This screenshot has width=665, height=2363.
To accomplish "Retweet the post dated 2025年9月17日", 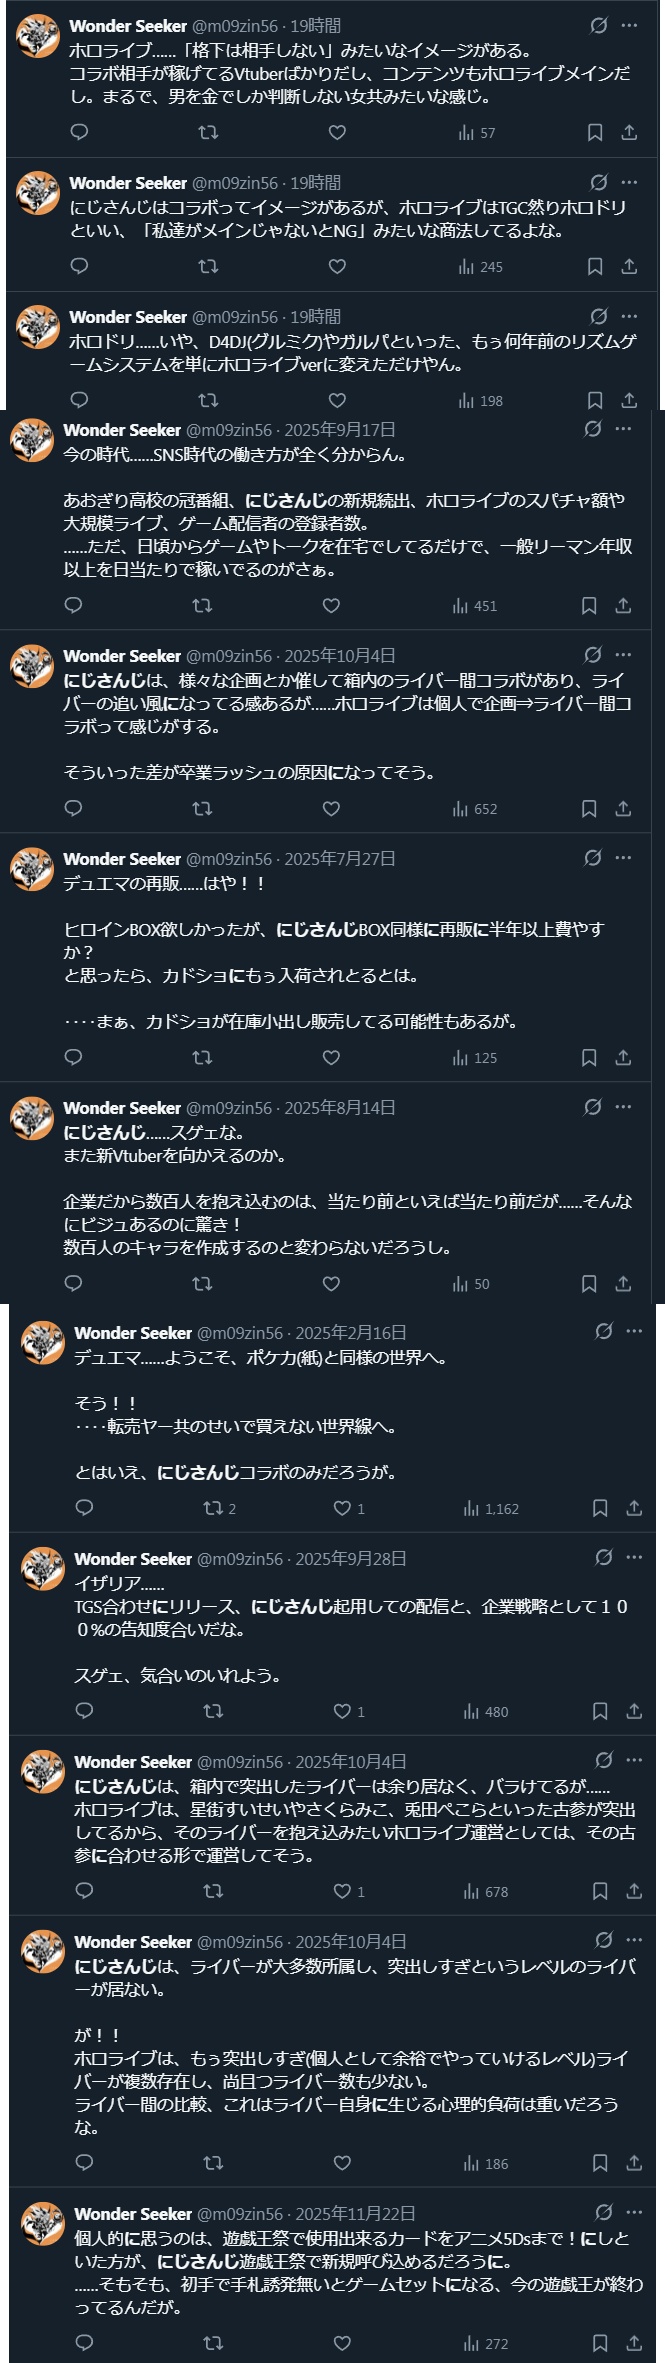I will (x=202, y=606).
